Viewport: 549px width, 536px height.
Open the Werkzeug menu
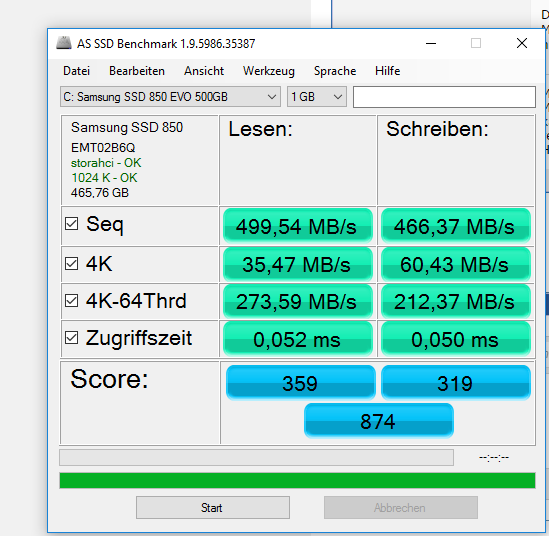click(269, 71)
